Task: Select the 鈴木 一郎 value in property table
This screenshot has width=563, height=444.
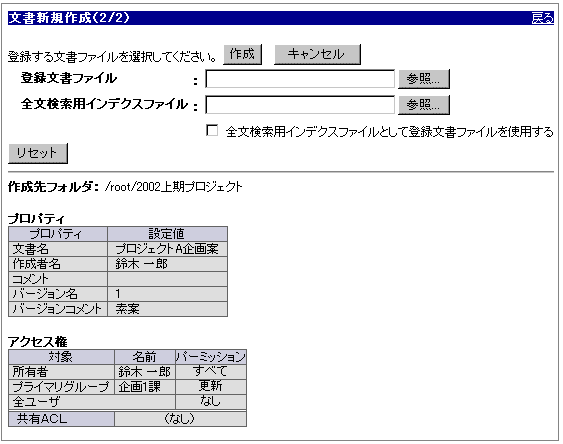Action: click(x=167, y=264)
